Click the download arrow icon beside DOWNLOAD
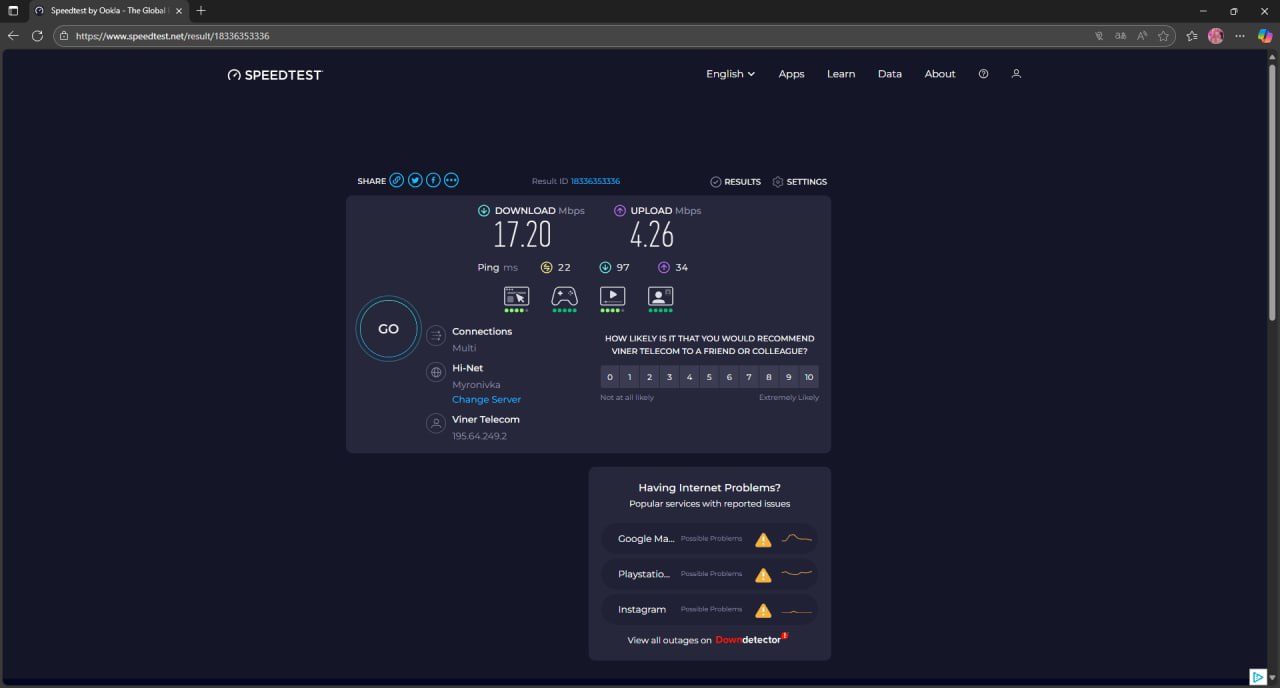 484,211
